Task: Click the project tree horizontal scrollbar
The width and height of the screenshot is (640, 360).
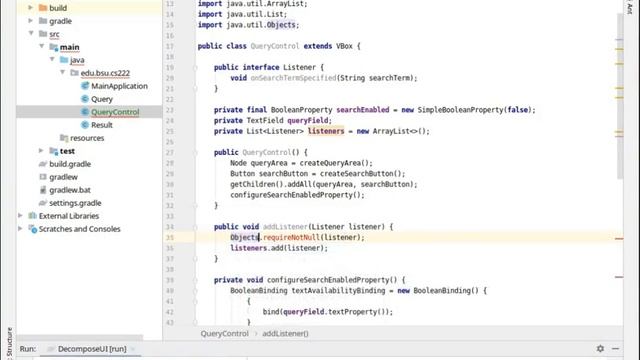Action: click(x=80, y=338)
